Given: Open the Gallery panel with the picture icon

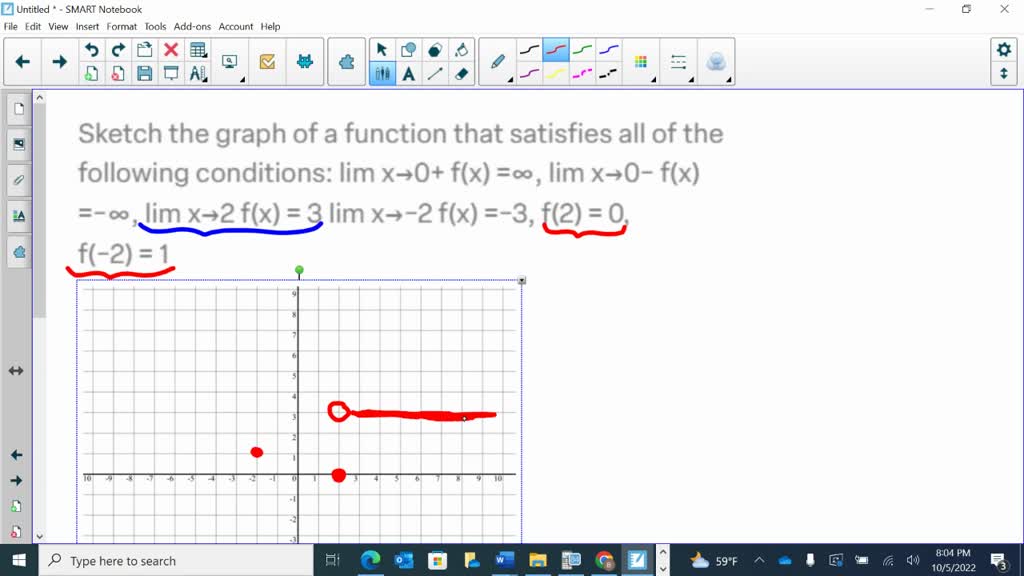Looking at the screenshot, I should [19, 143].
